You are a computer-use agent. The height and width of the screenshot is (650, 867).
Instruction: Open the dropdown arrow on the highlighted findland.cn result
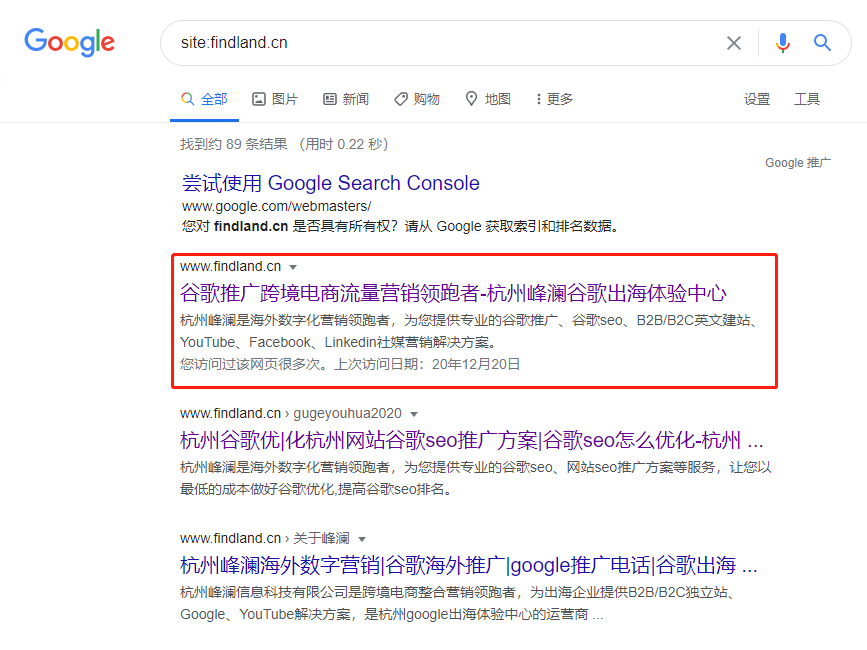(x=293, y=266)
